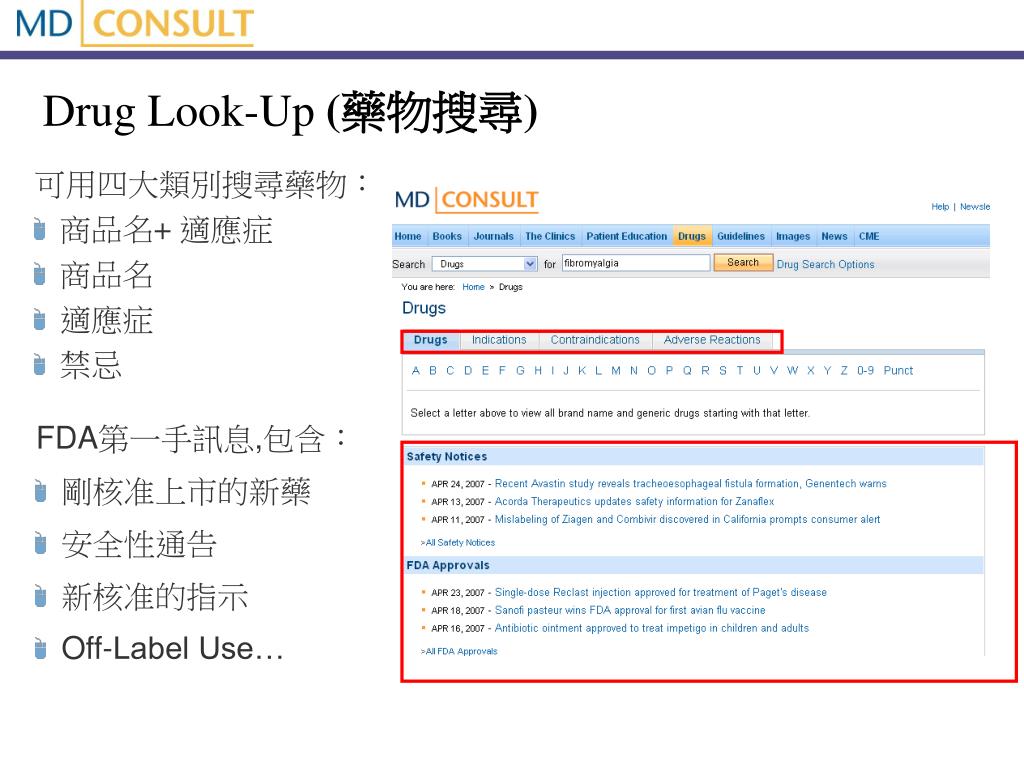Go to The Clinics tab
The height and width of the screenshot is (768, 1024).
[550, 236]
